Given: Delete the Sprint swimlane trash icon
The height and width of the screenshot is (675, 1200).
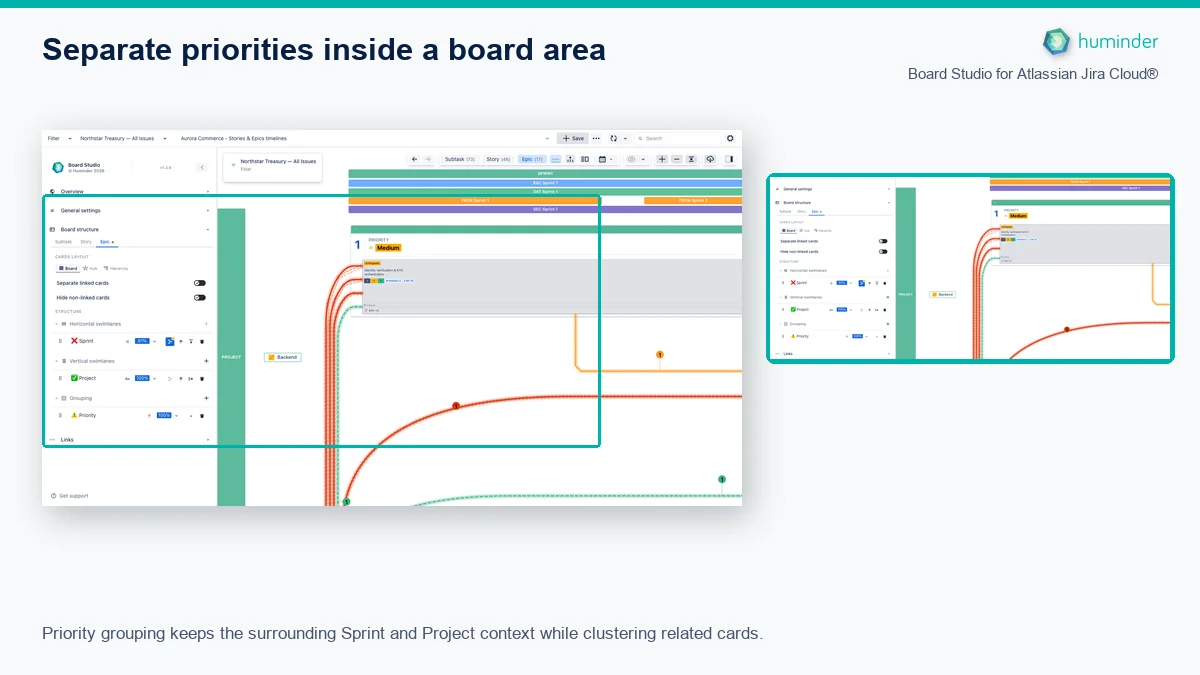Looking at the screenshot, I should [202, 341].
